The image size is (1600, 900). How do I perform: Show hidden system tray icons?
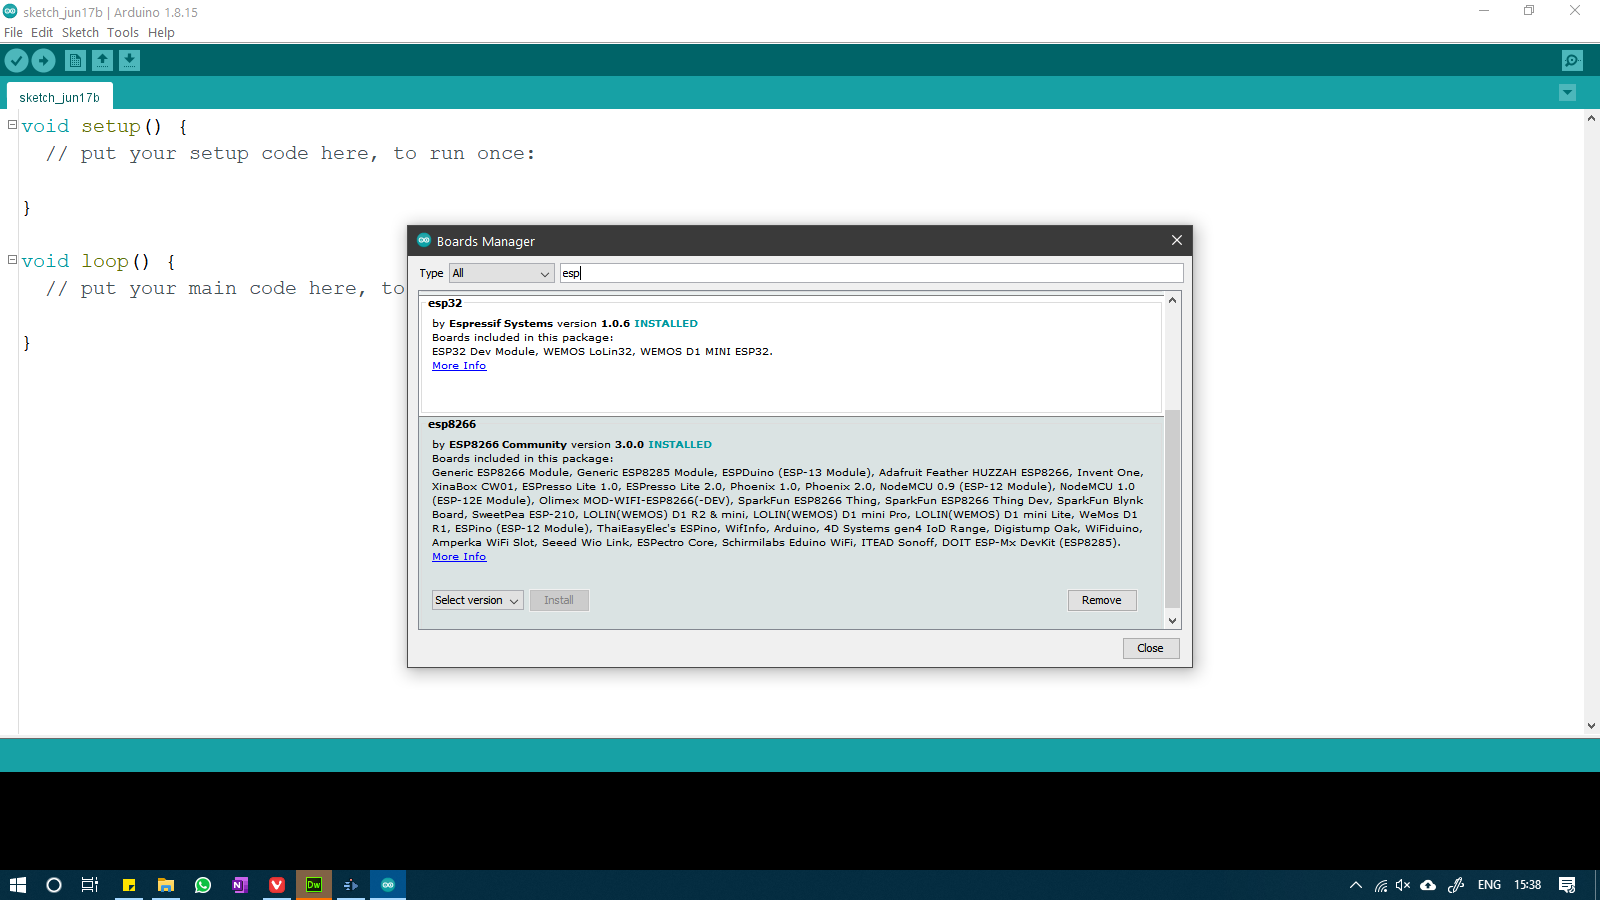[1356, 885]
